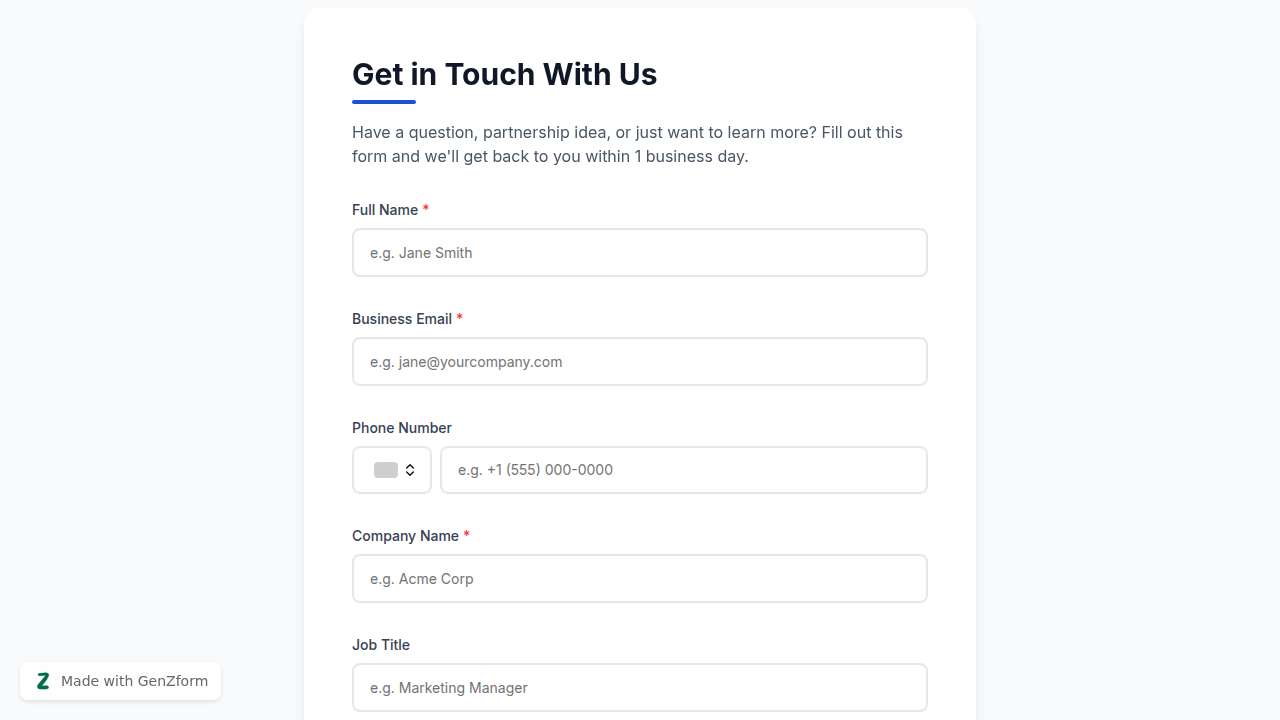
Task: Focus the Company Name input field
Action: click(640, 578)
